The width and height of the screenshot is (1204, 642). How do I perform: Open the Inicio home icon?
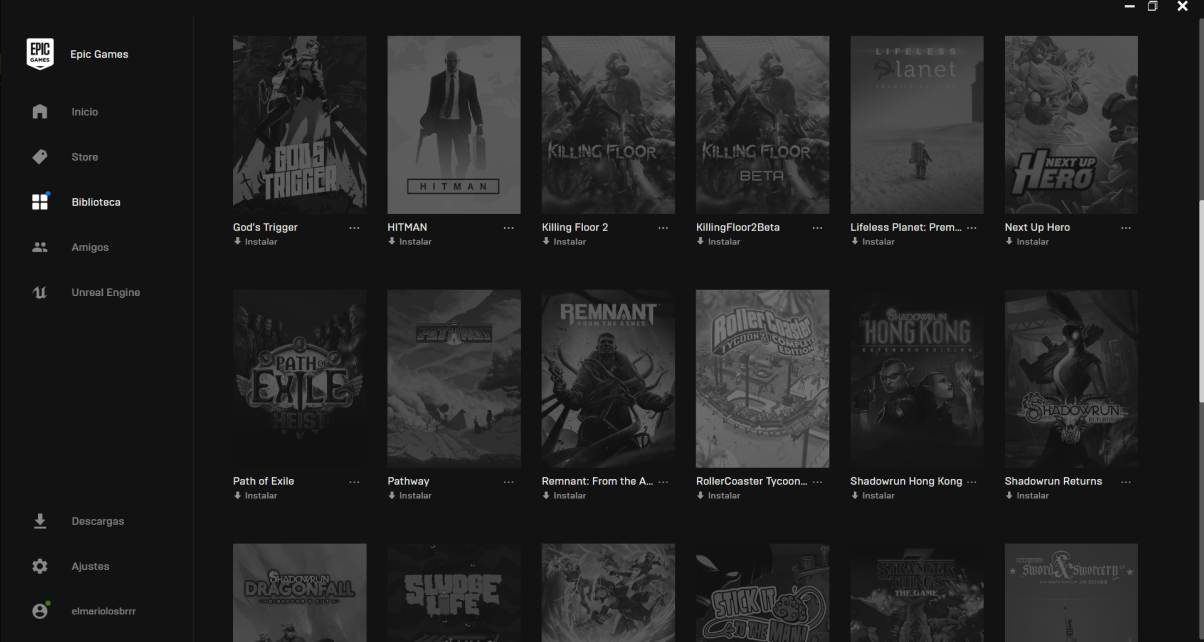click(x=40, y=112)
